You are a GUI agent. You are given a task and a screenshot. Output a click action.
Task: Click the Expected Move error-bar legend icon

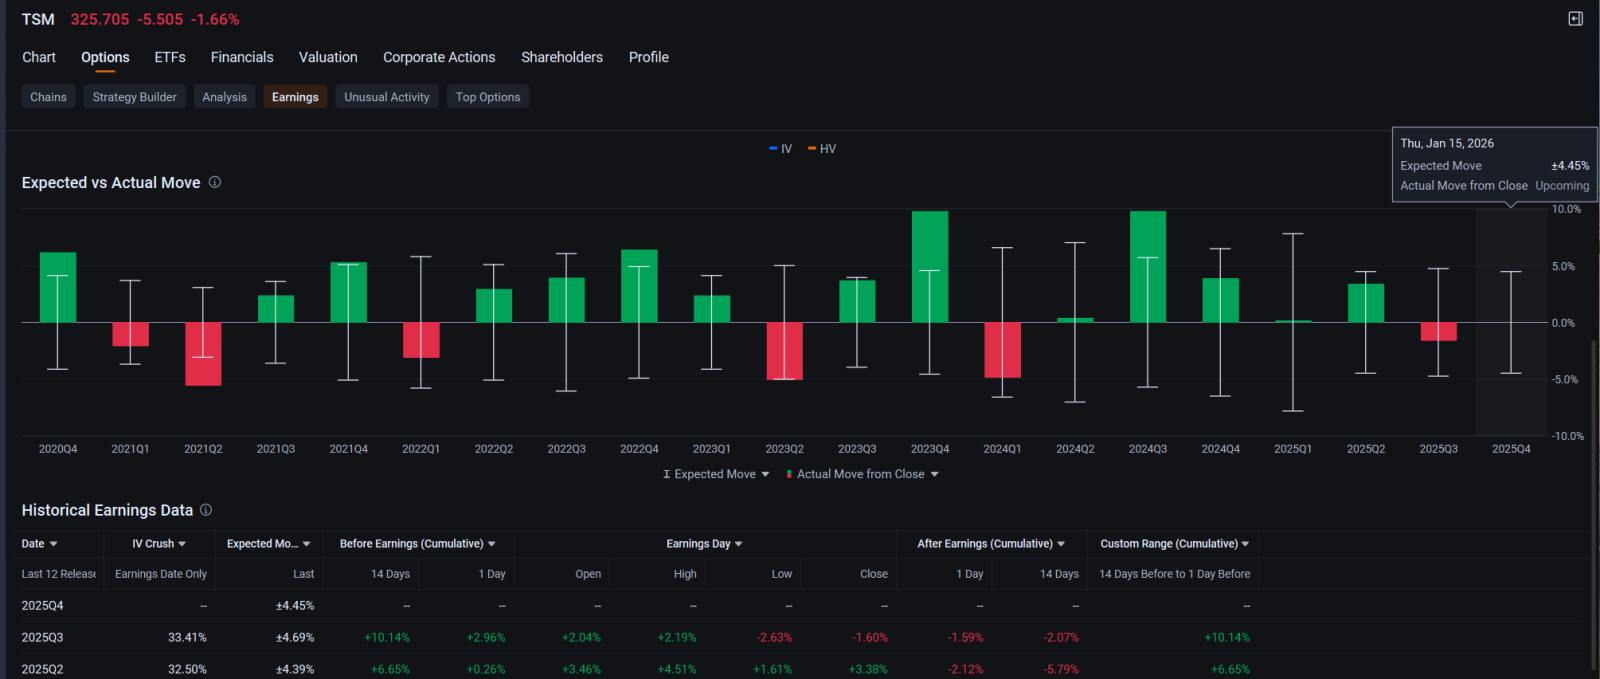(667, 474)
